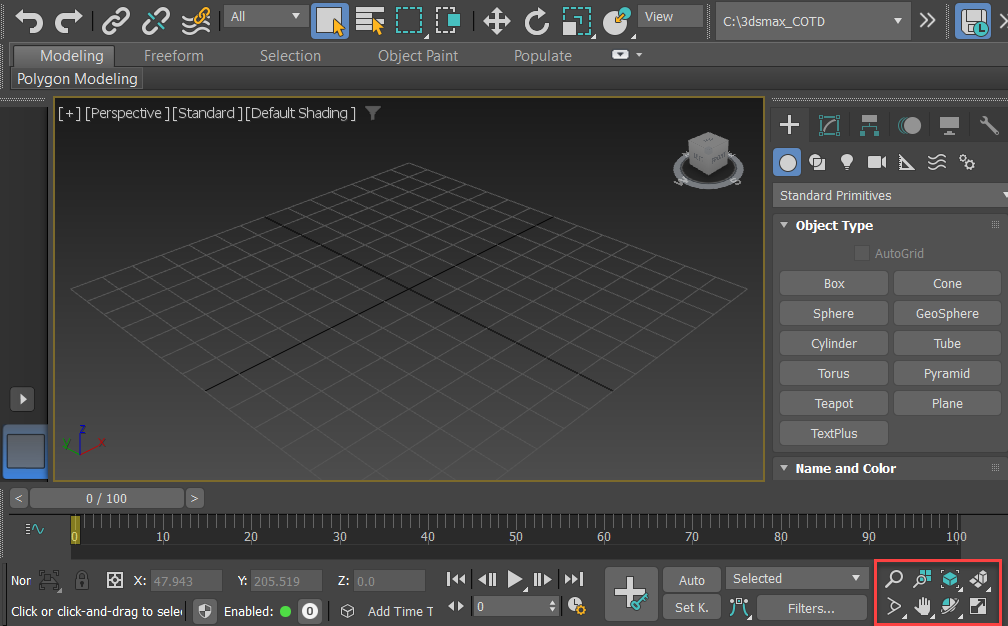
Task: Select the Select and Rotate tool
Action: [537, 20]
